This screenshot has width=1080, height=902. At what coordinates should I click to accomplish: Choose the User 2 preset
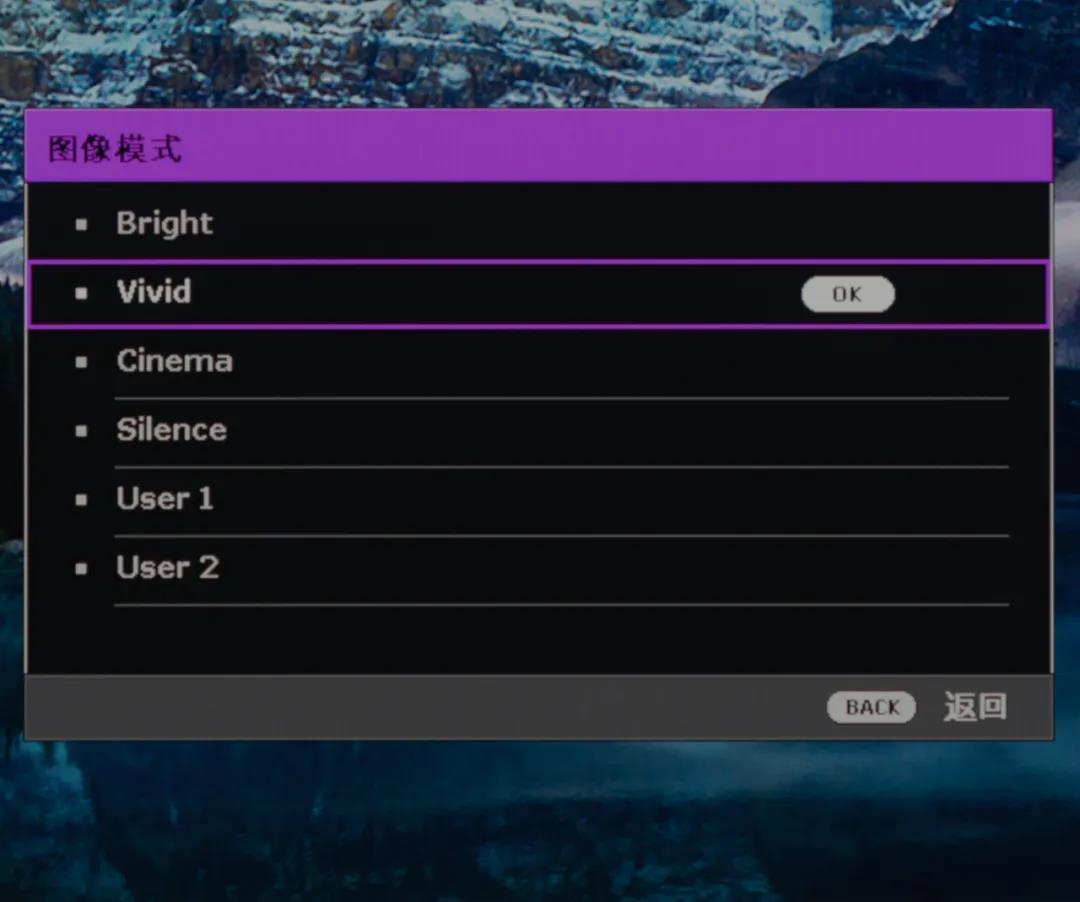tap(167, 568)
